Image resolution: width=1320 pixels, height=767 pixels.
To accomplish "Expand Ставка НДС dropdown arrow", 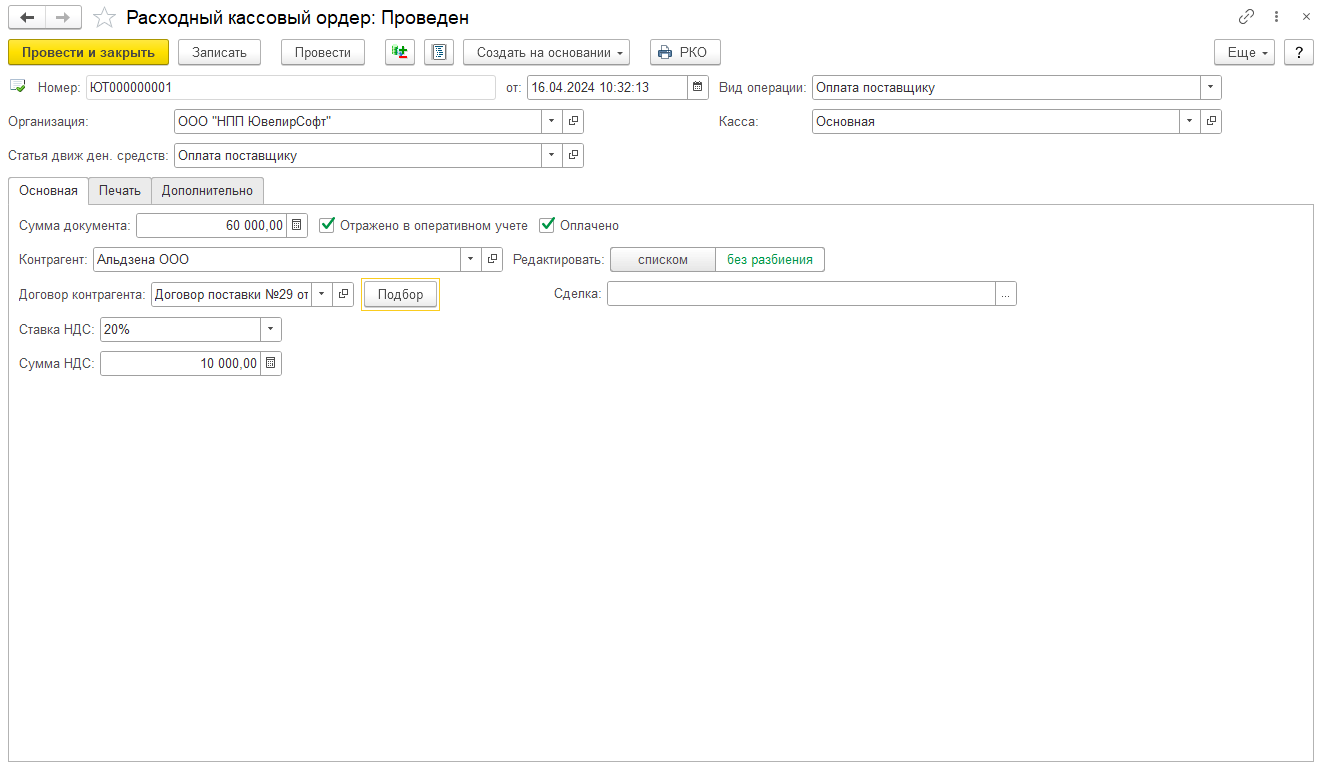I will click(x=271, y=329).
